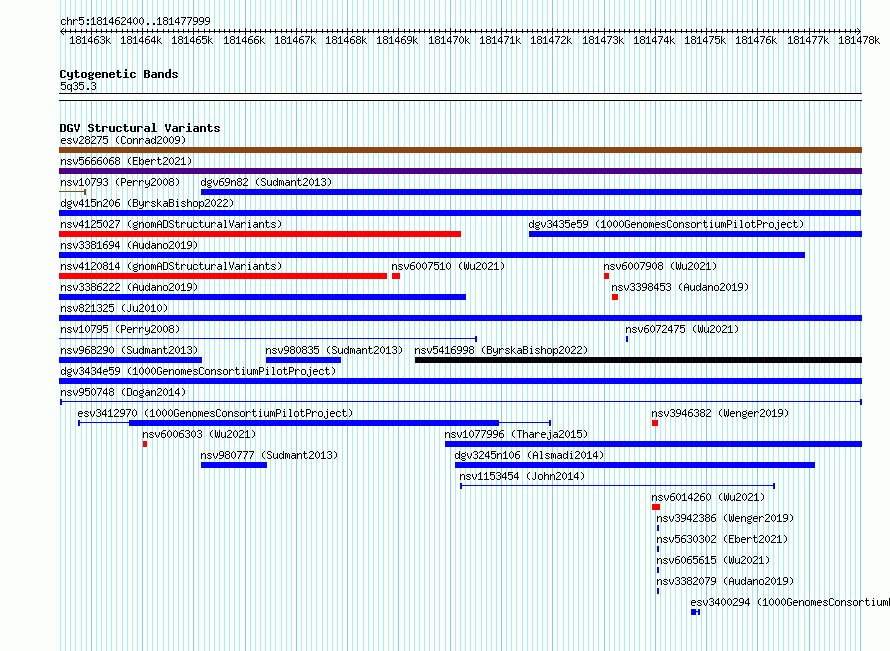This screenshot has height=651, width=890.
Task: Open the nsv3386222 (Audano2019) blue bar
Action: click(x=262, y=297)
